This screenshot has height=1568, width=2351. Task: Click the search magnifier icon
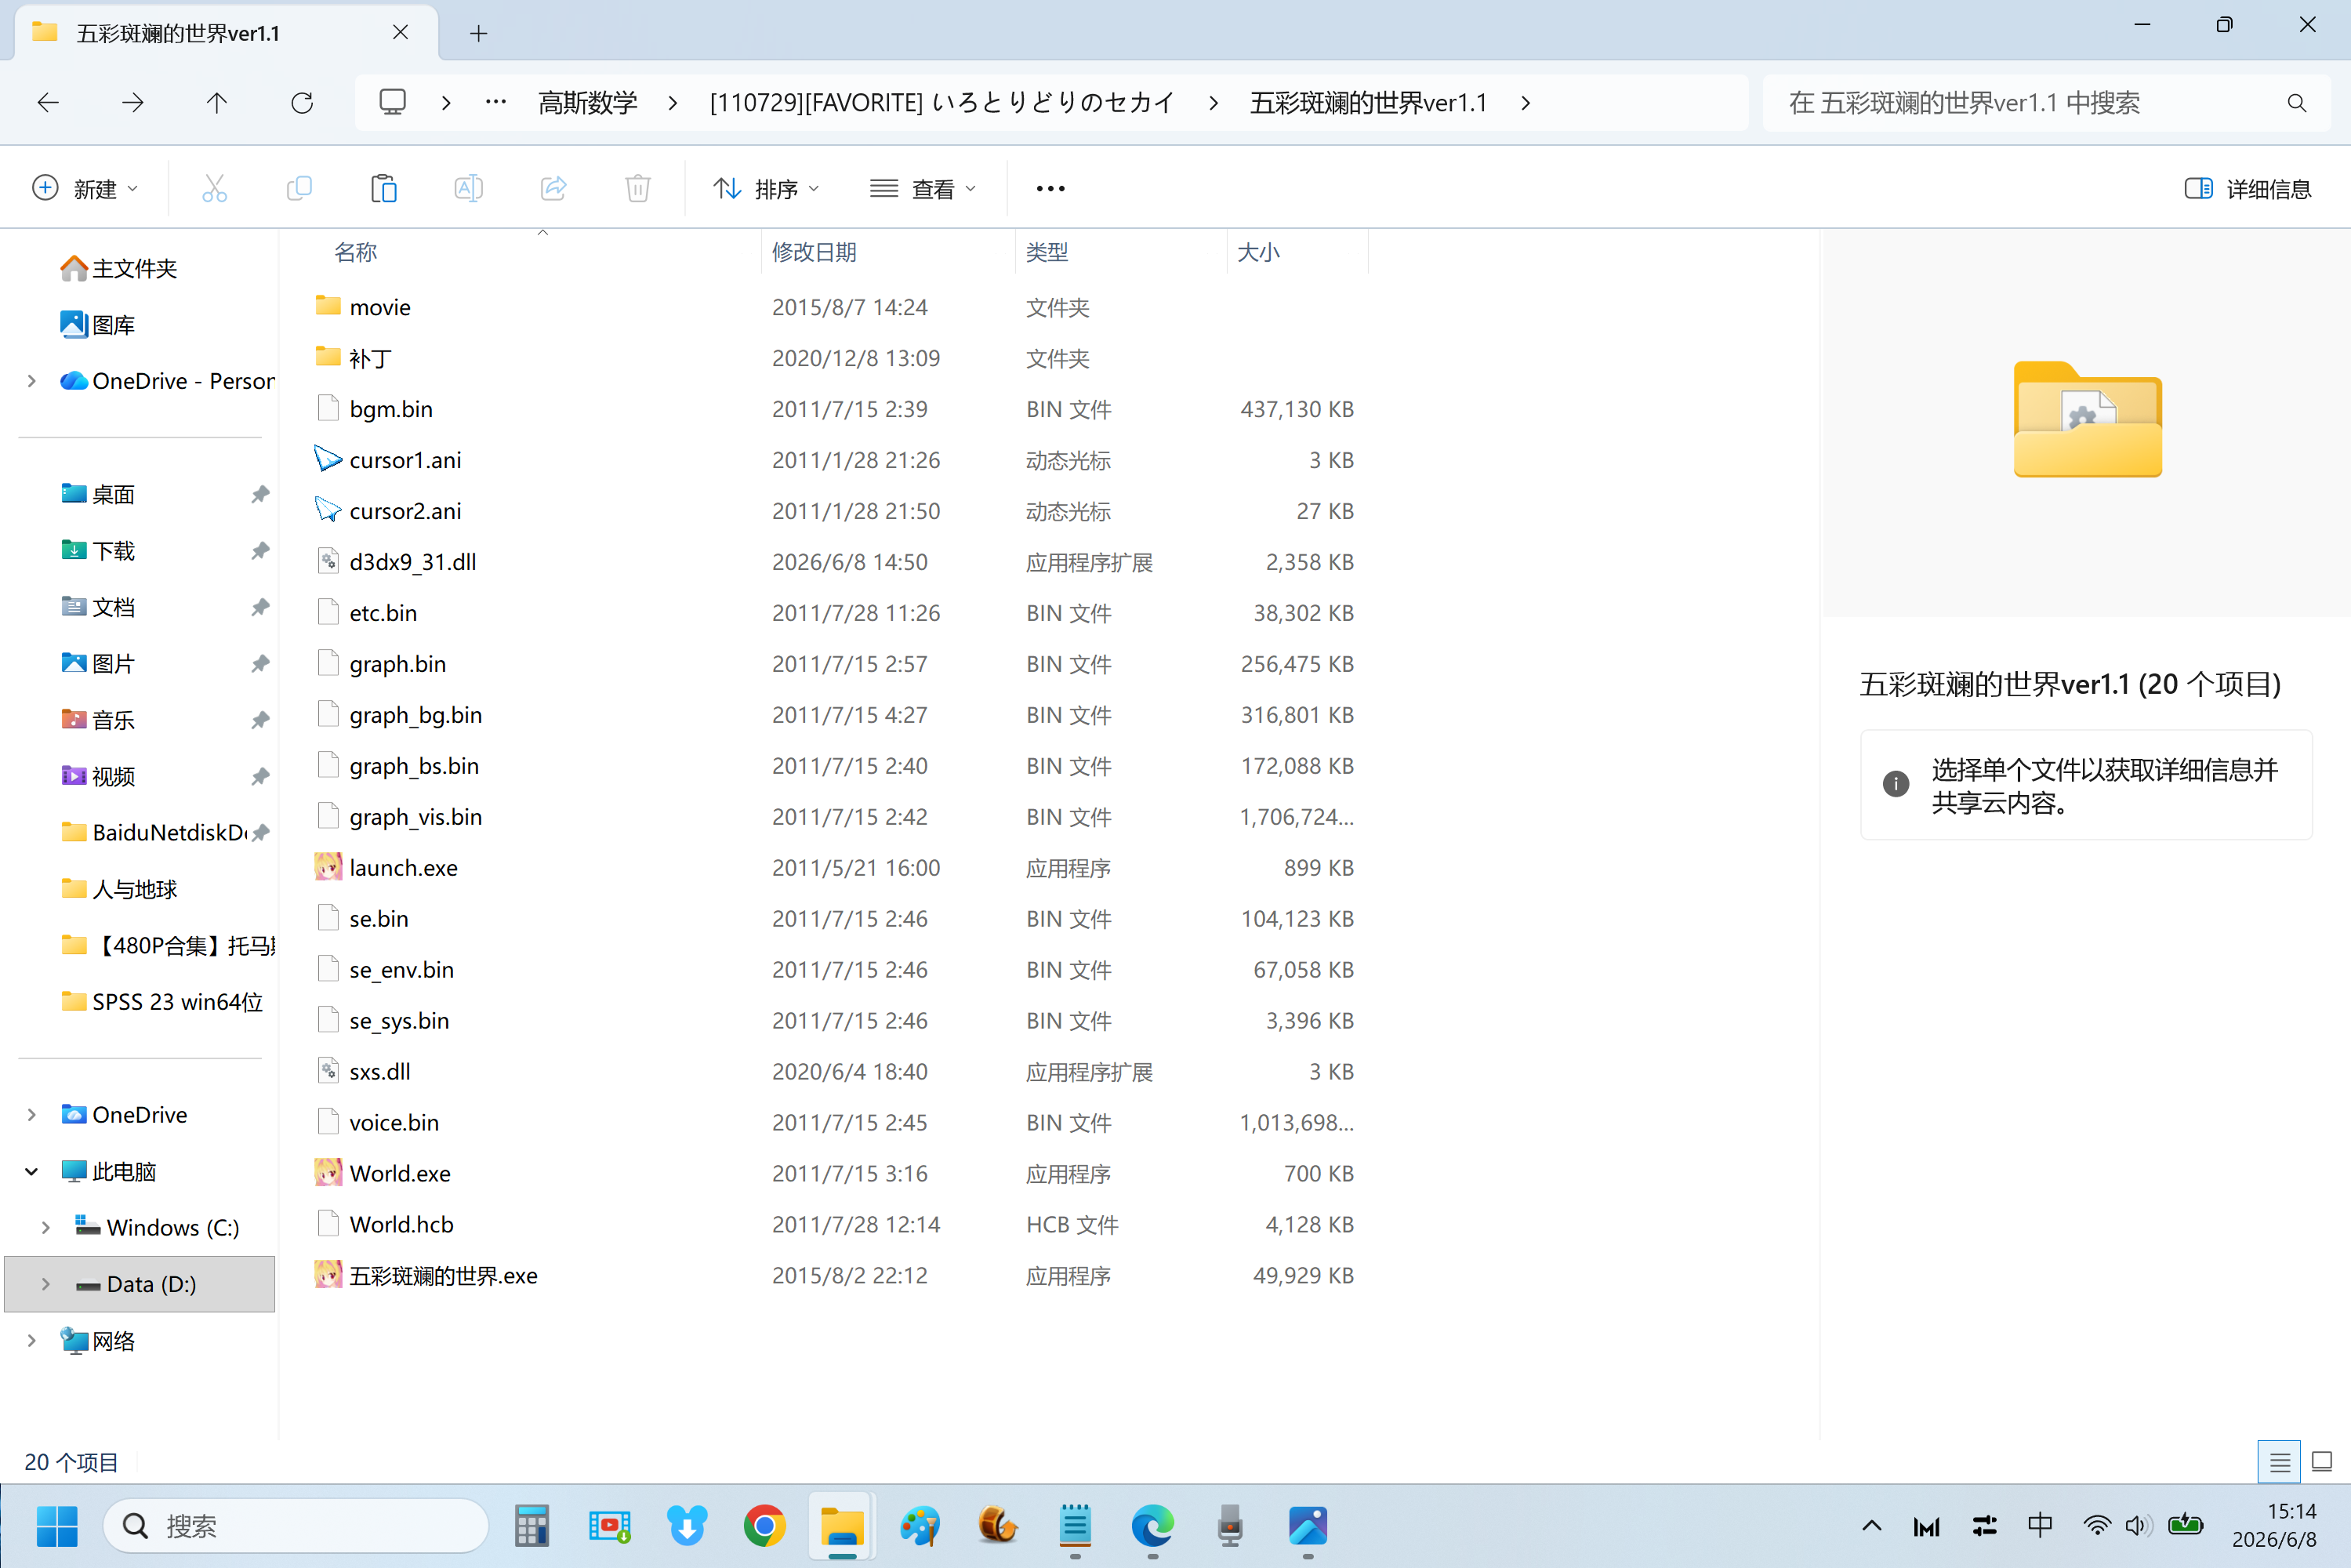pos(2297,103)
